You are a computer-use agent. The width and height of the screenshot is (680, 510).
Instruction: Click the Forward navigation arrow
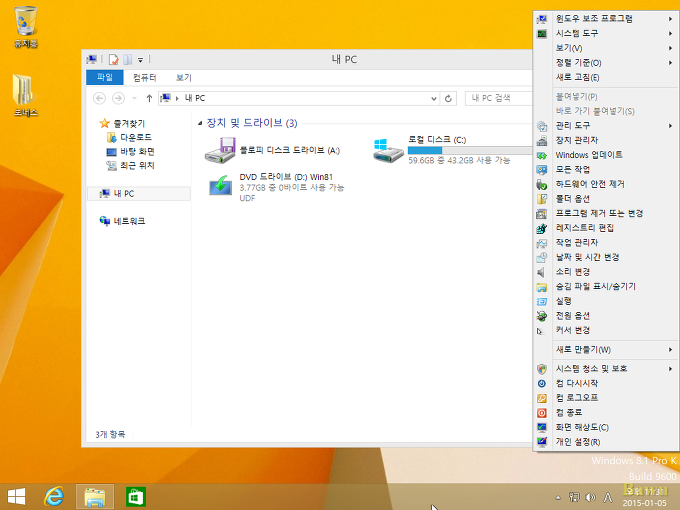(x=118, y=98)
